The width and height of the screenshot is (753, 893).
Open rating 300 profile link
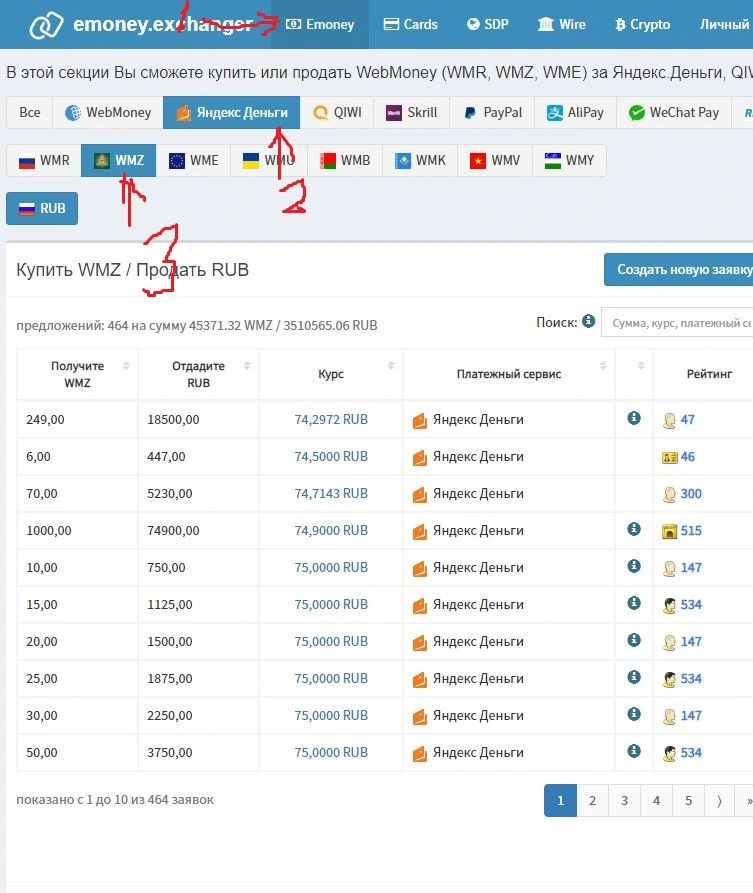coord(691,494)
